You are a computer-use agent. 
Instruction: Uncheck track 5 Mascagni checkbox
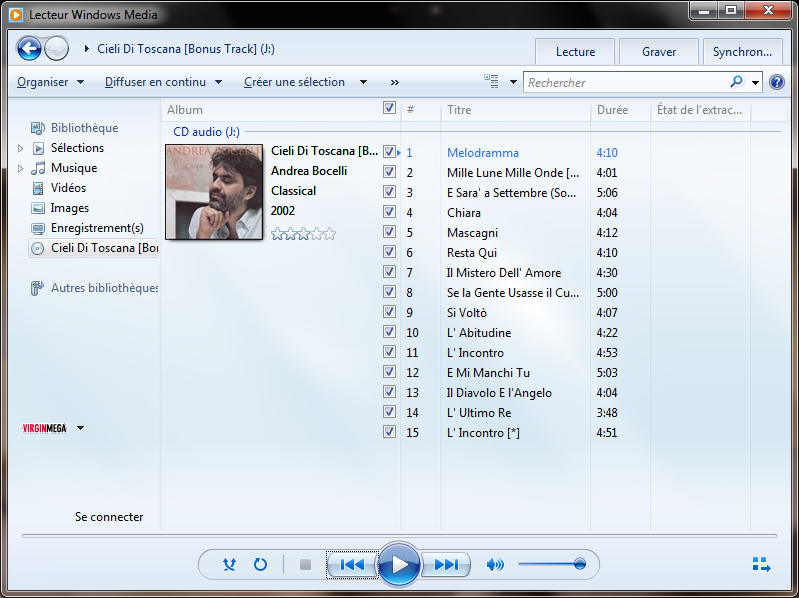(x=389, y=232)
